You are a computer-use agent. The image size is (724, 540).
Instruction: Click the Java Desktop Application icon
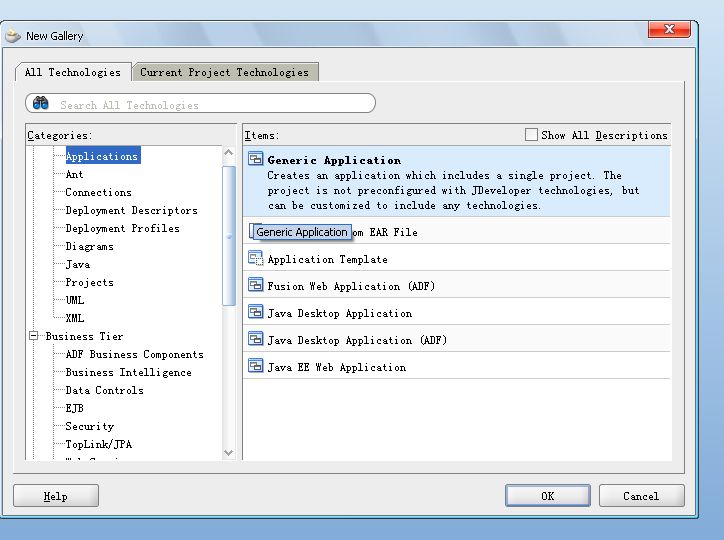255,312
